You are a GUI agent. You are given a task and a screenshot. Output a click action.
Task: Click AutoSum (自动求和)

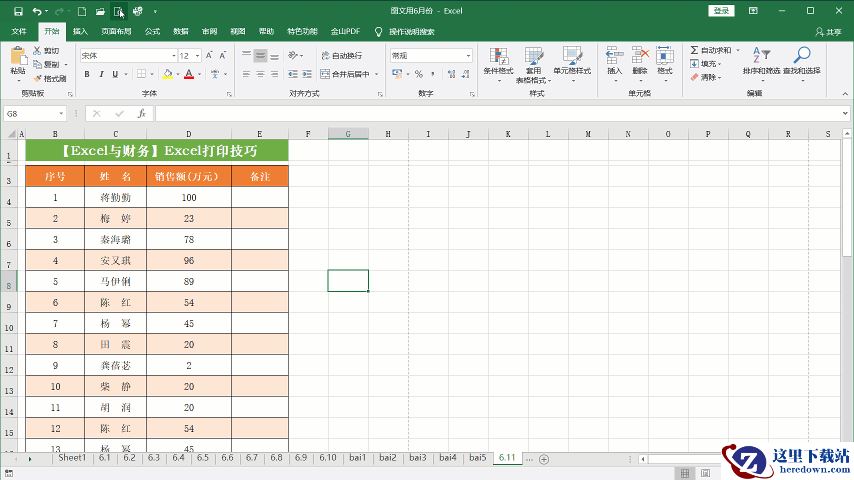(x=712, y=50)
